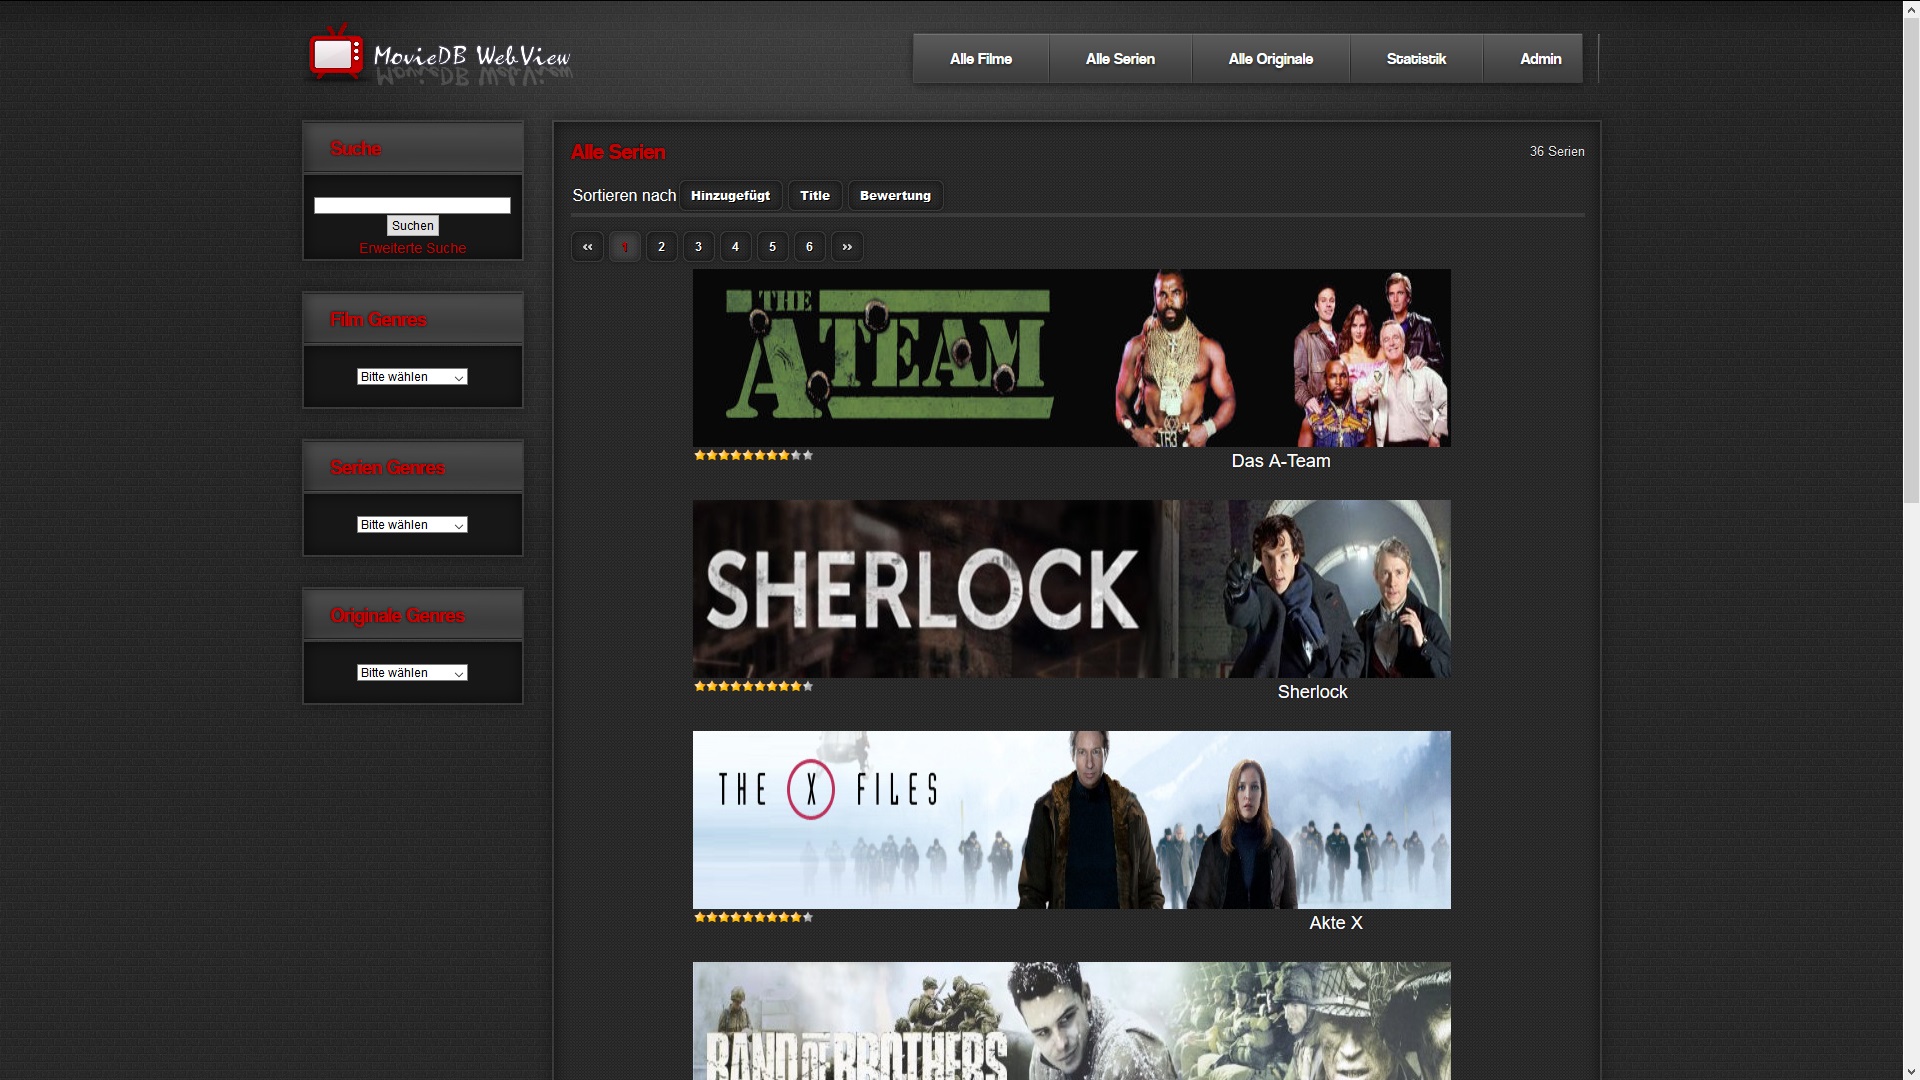Open the Film Genres dropdown
1920x1080 pixels.
[x=412, y=377]
